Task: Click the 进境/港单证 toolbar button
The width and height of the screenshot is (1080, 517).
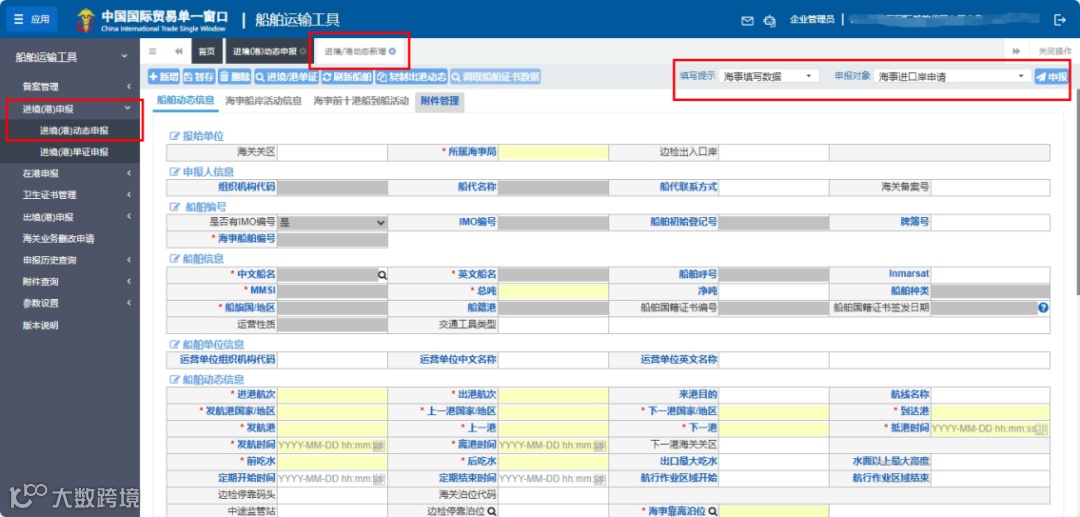Action: (x=287, y=76)
